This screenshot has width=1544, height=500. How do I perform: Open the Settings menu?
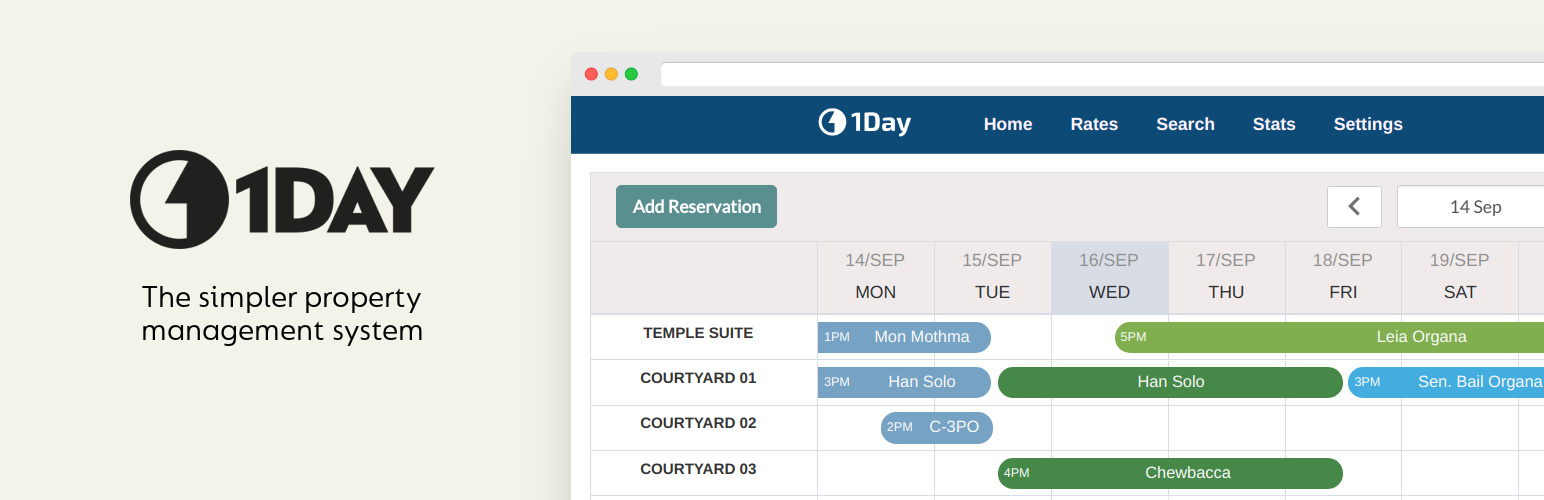pos(1367,124)
